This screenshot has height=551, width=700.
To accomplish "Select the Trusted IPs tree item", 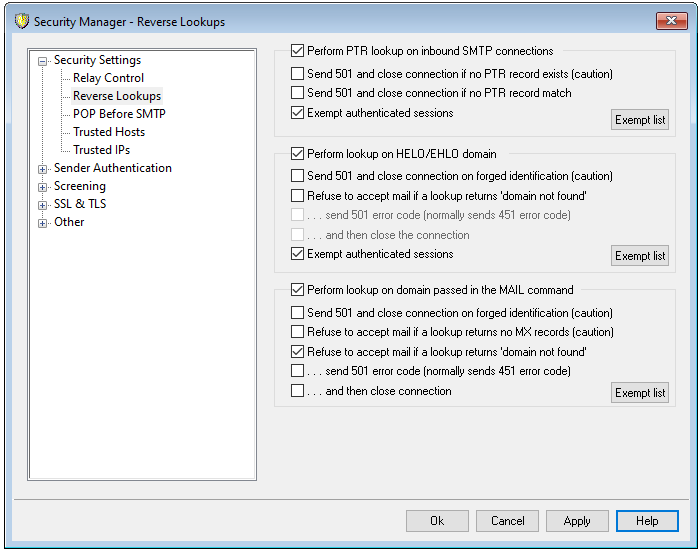I will click(101, 150).
